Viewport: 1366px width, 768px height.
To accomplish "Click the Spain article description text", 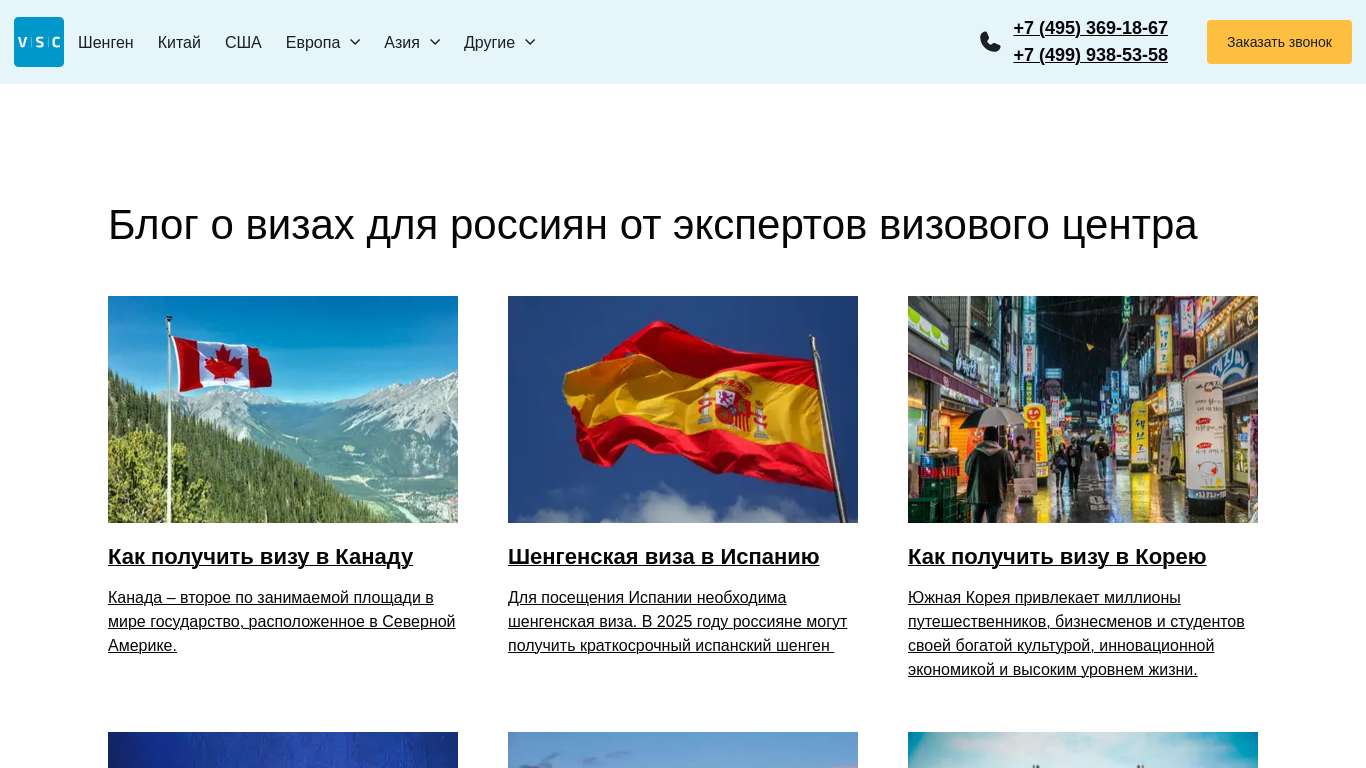I will pos(677,621).
